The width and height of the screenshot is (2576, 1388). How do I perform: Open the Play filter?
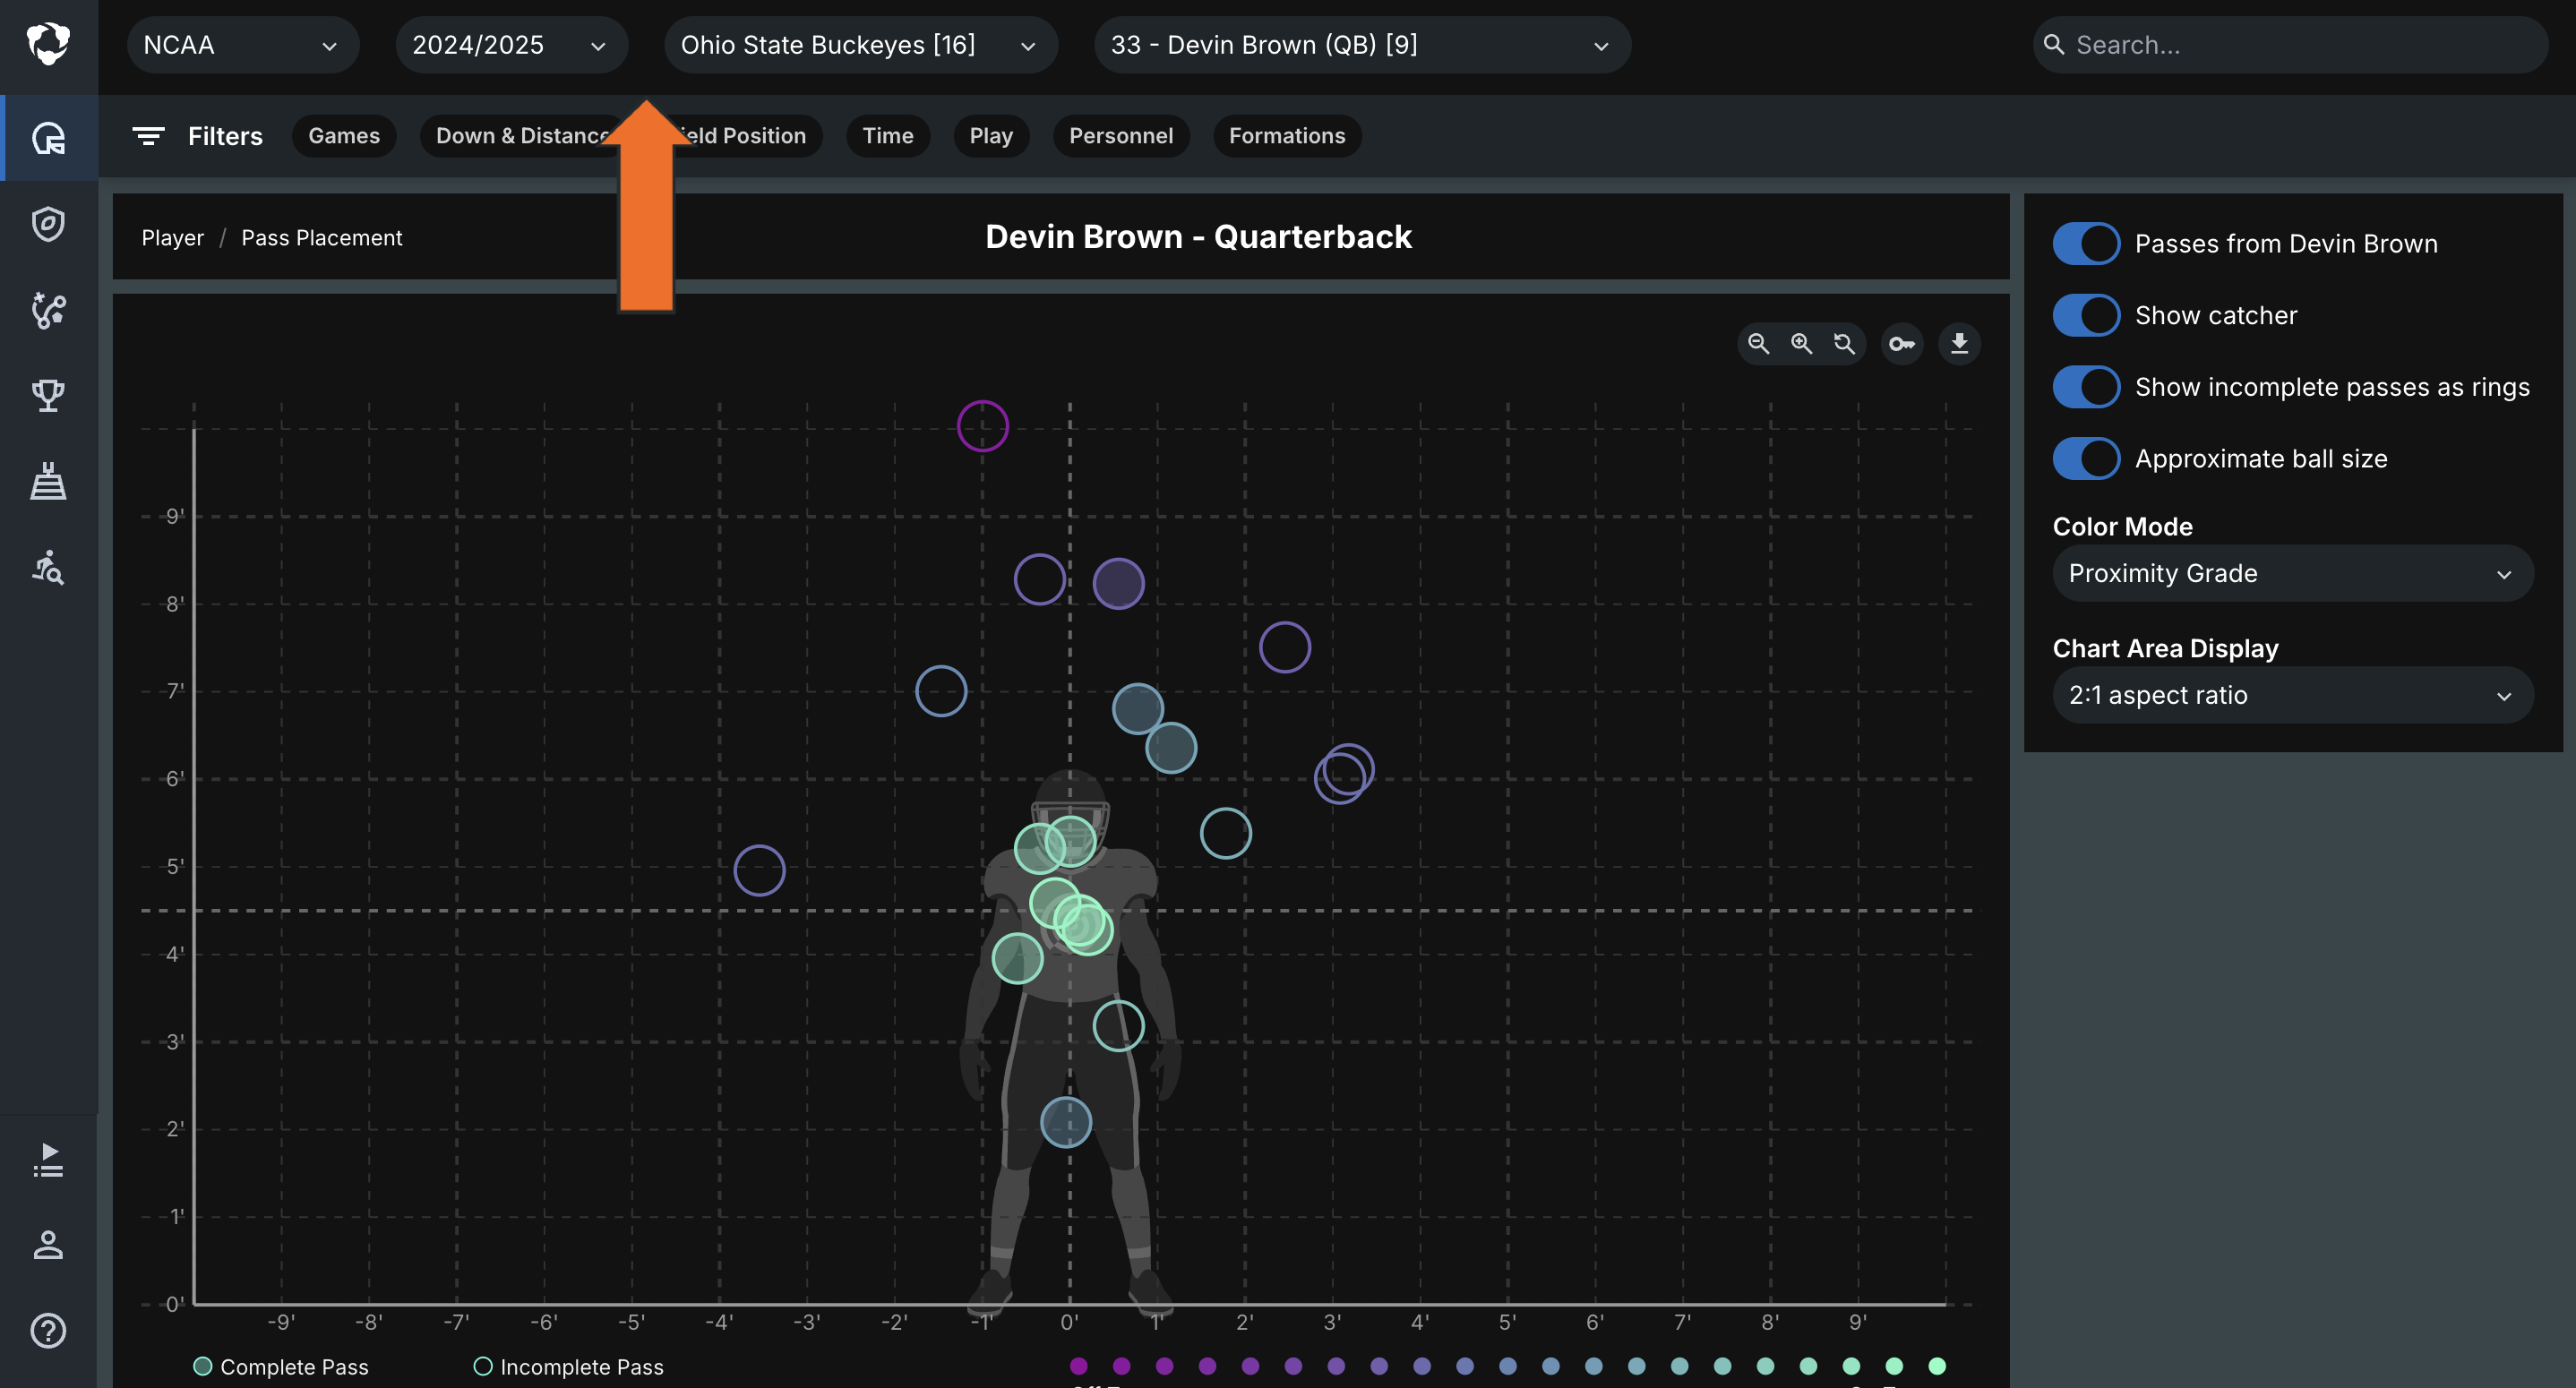991,136
